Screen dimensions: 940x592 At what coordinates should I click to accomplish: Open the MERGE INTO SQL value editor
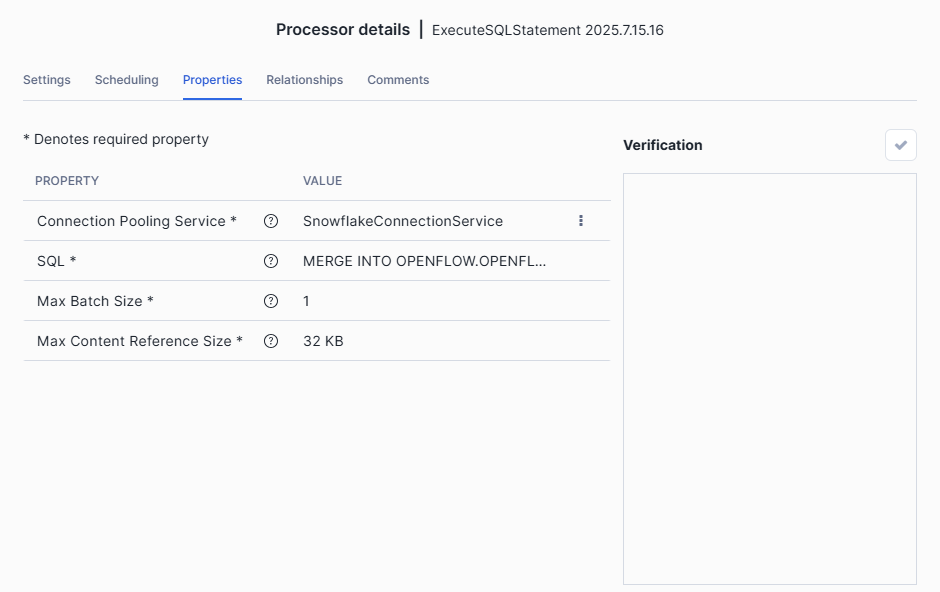425,261
